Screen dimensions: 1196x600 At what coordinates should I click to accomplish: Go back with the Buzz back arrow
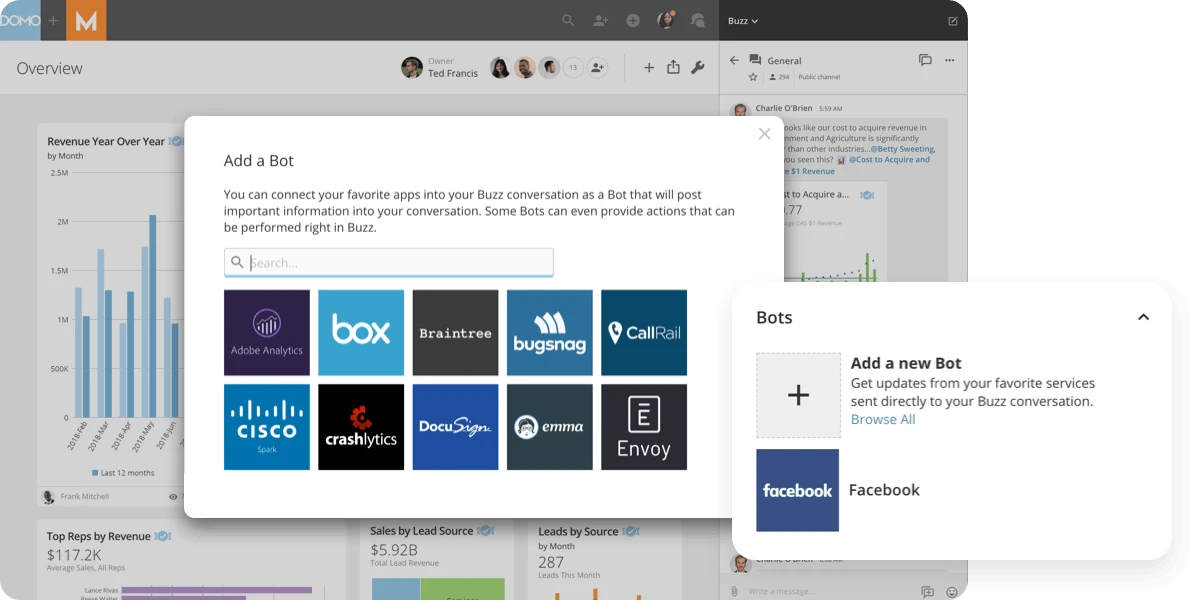[734, 60]
